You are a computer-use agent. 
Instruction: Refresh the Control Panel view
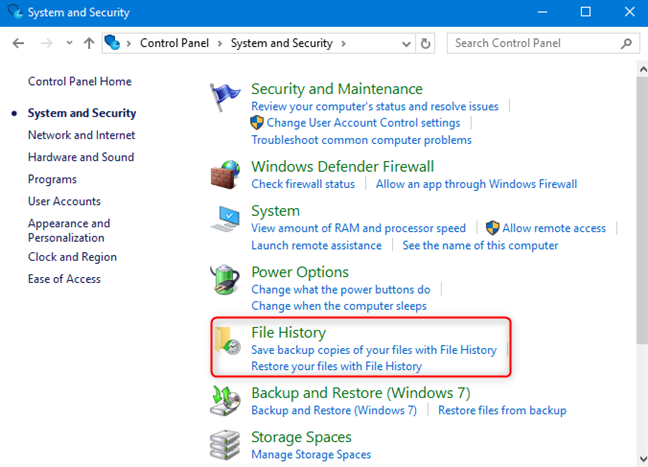425,43
